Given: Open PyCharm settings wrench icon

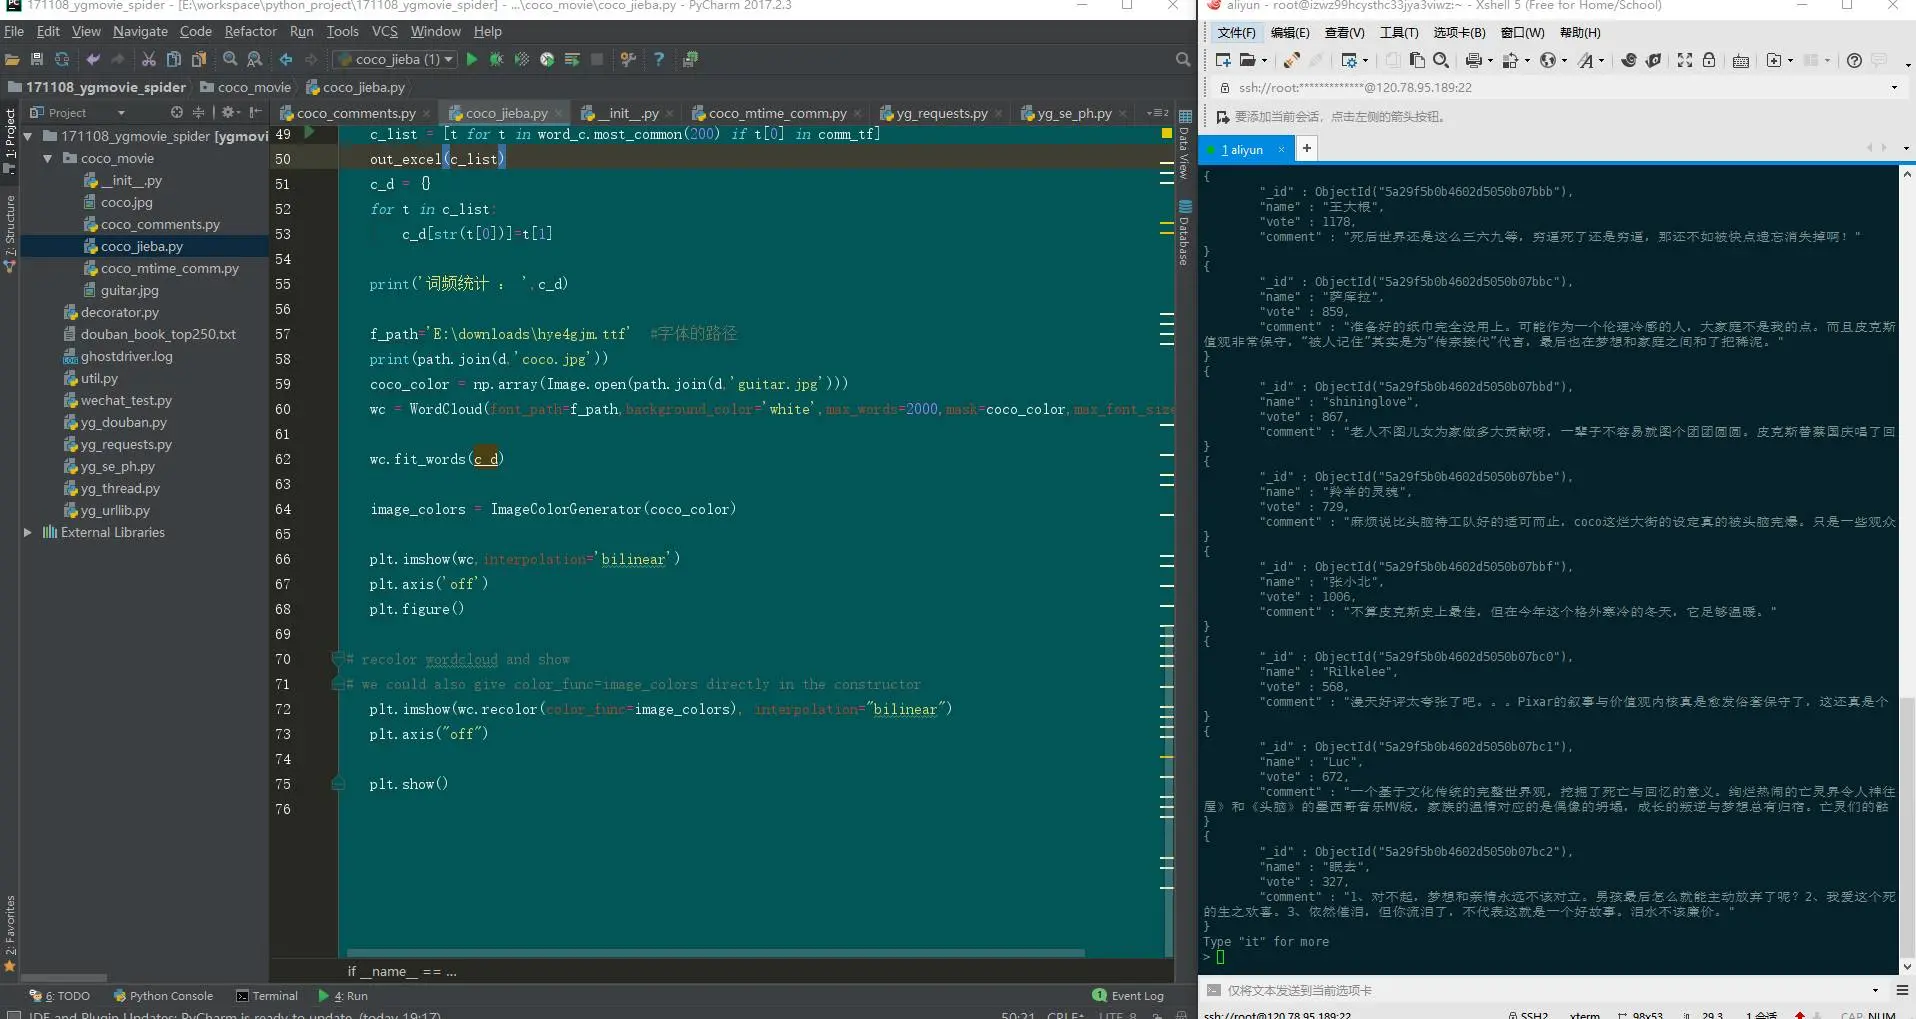Looking at the screenshot, I should tap(628, 60).
